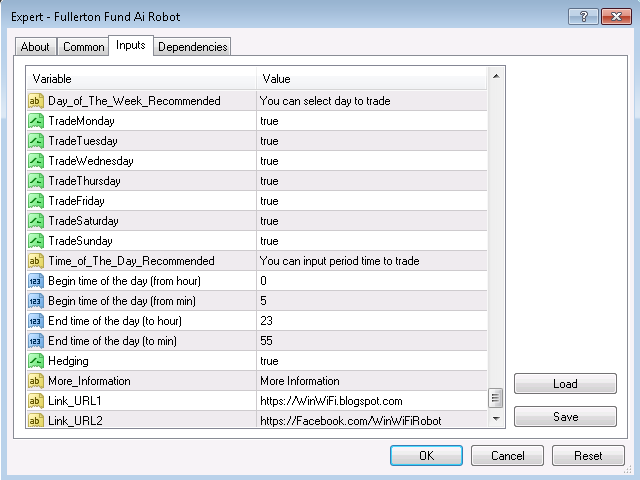Select the TradeSunday variable name
The image size is (640, 480).
point(80,241)
